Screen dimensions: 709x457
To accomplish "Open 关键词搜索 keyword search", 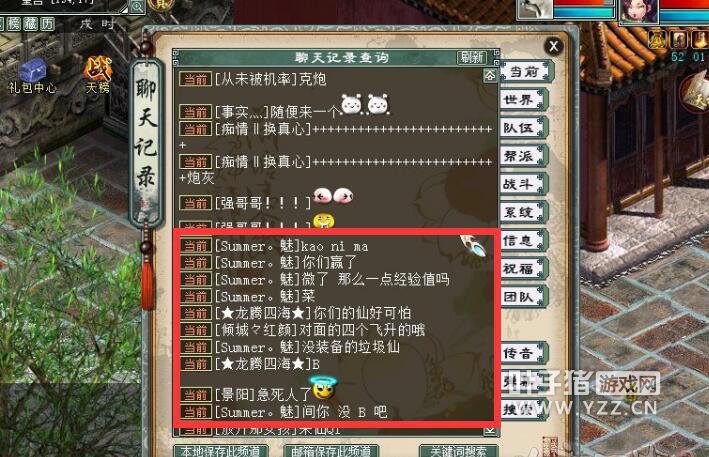I will tap(458, 451).
